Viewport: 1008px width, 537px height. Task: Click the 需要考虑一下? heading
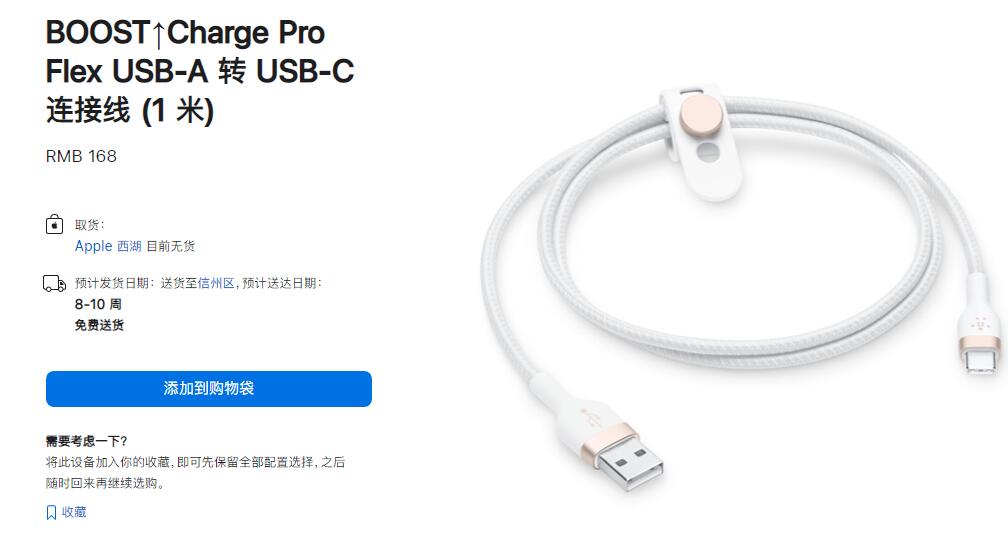coord(87,441)
